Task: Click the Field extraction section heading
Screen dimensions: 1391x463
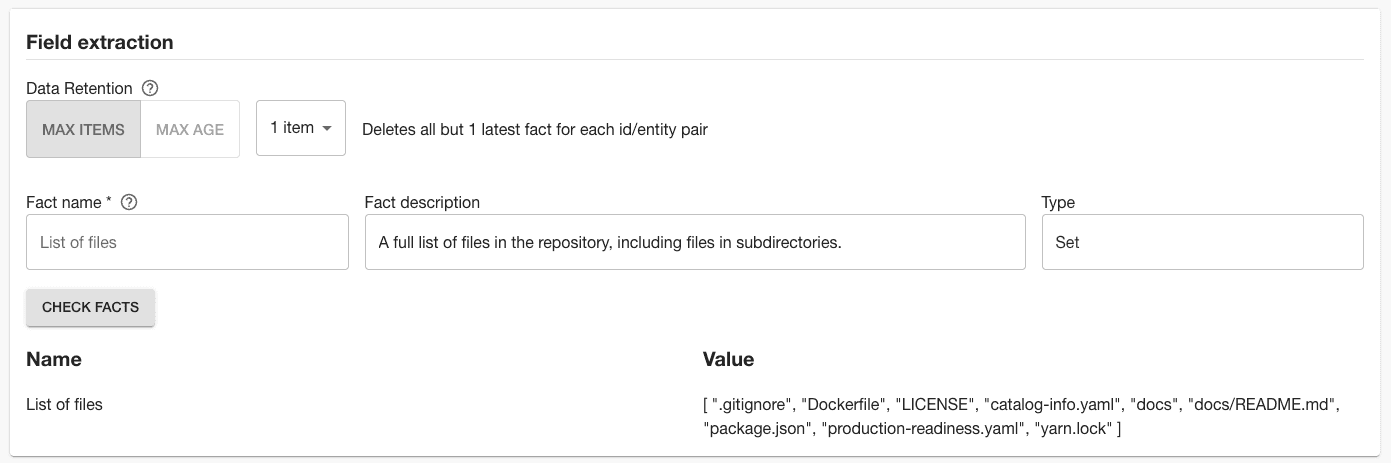Action: (100, 42)
